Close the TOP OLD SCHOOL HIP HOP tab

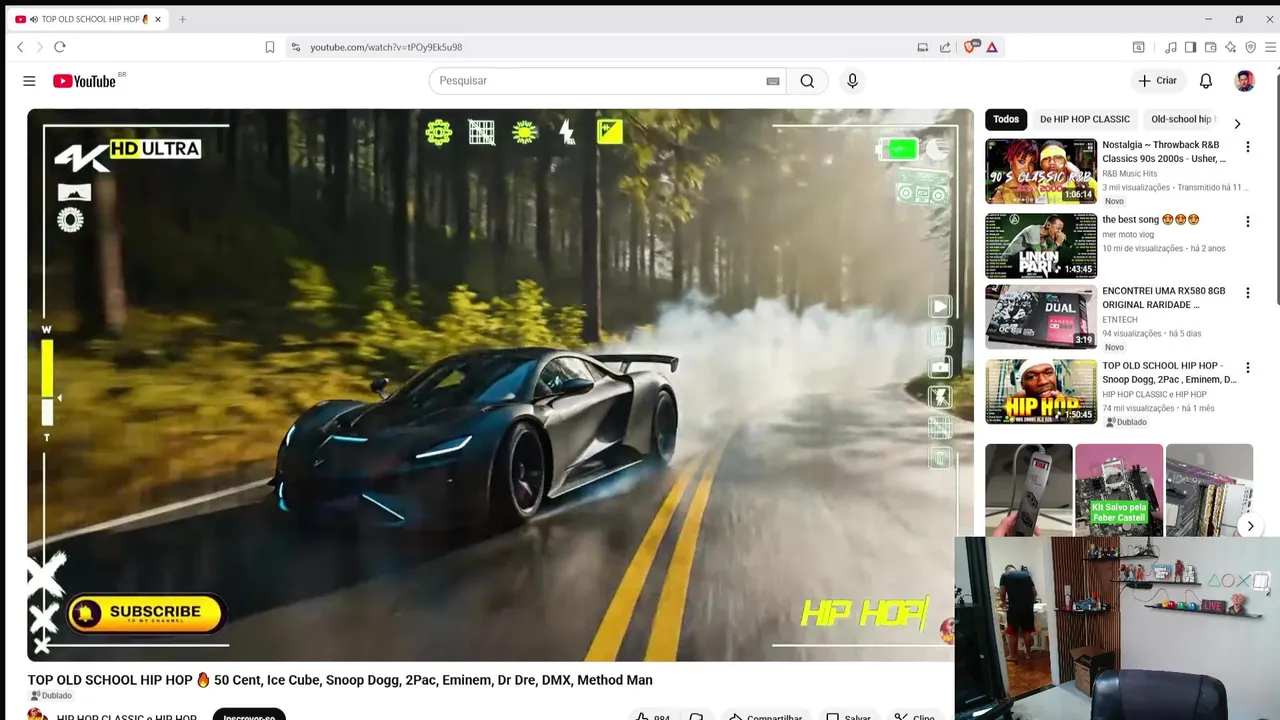tap(157, 19)
